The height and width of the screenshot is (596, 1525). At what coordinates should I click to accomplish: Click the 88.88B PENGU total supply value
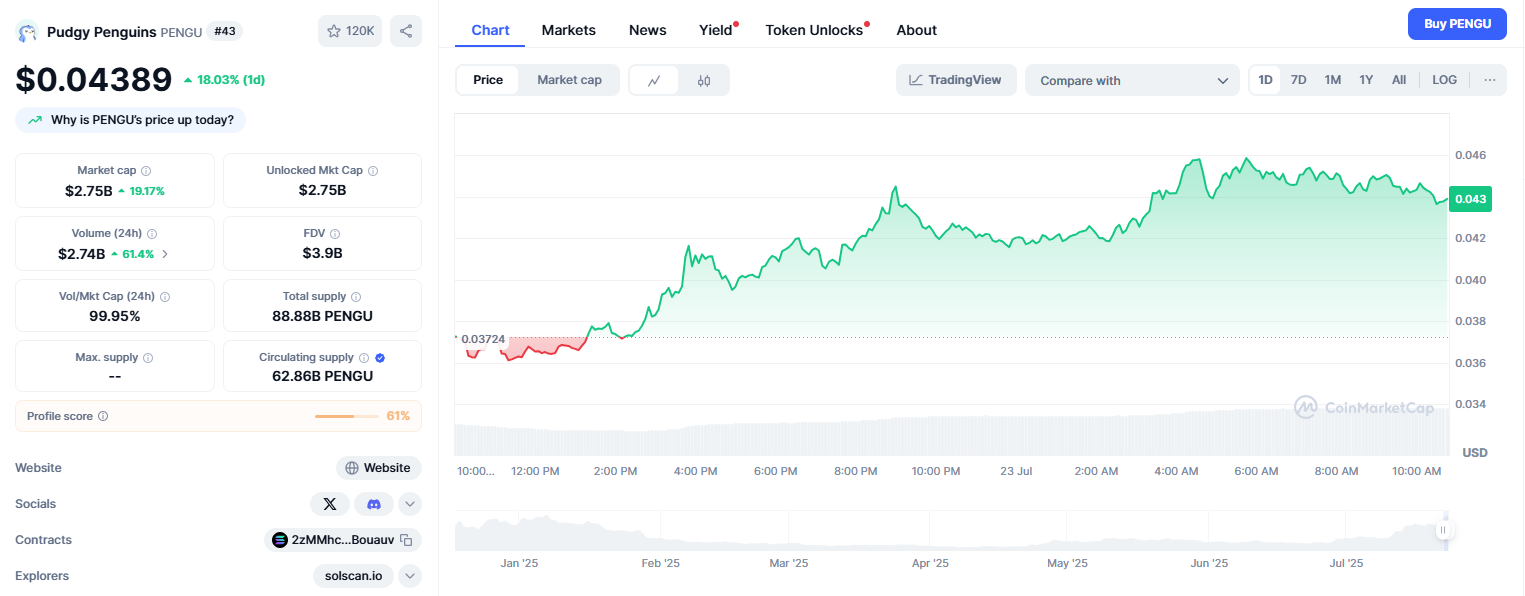(x=322, y=316)
